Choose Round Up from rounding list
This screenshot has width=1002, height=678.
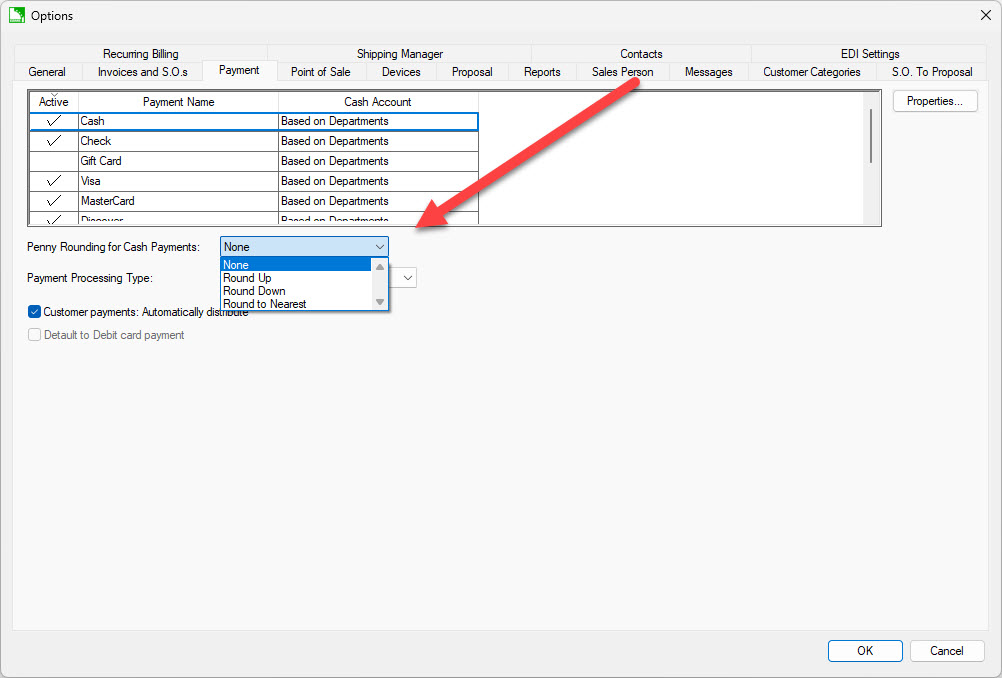tap(248, 278)
